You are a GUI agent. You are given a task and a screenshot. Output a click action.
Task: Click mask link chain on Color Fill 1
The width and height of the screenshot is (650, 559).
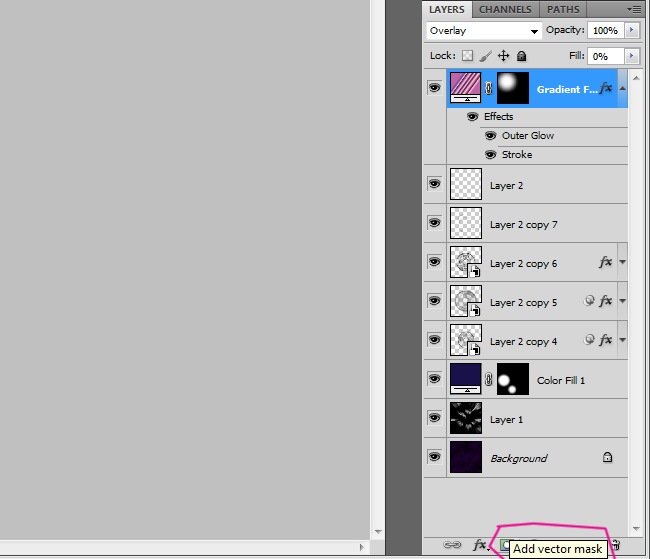489,379
